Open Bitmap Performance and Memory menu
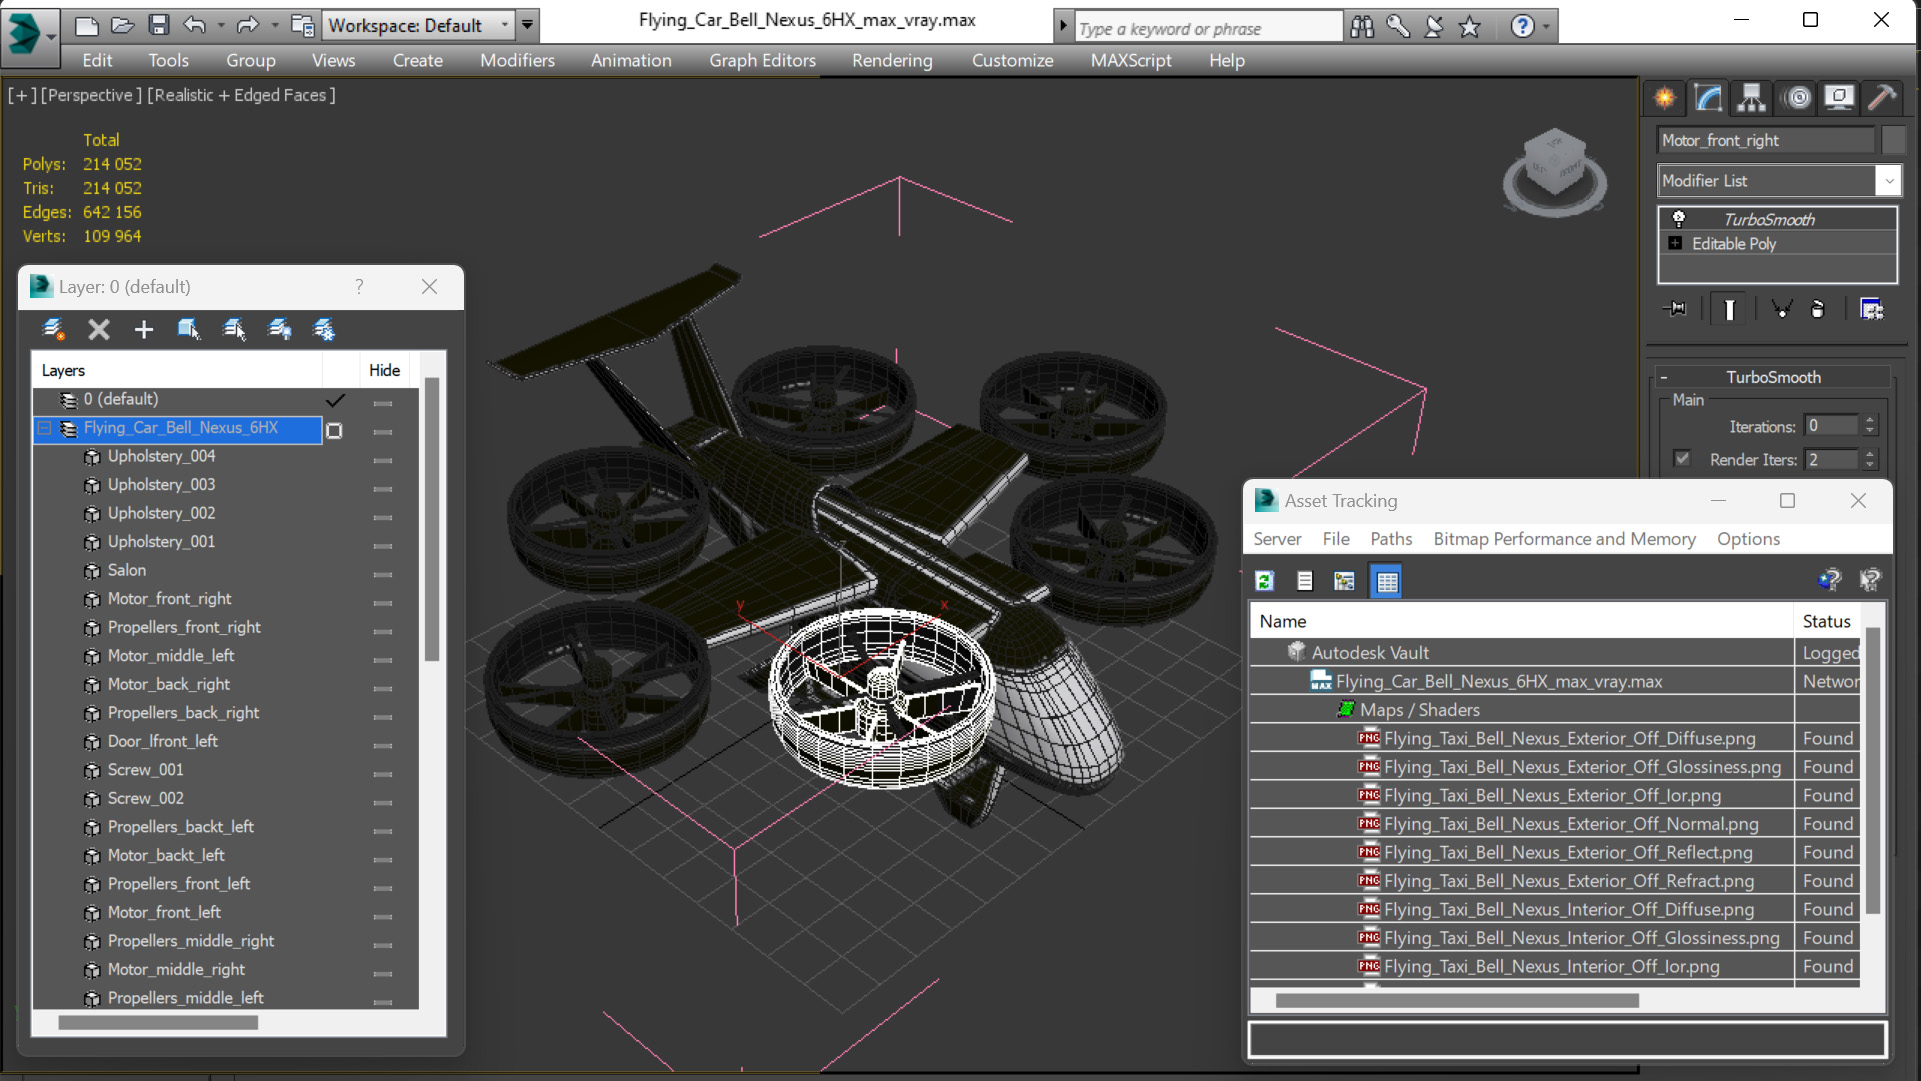Image resolution: width=1921 pixels, height=1081 pixels. (1564, 539)
